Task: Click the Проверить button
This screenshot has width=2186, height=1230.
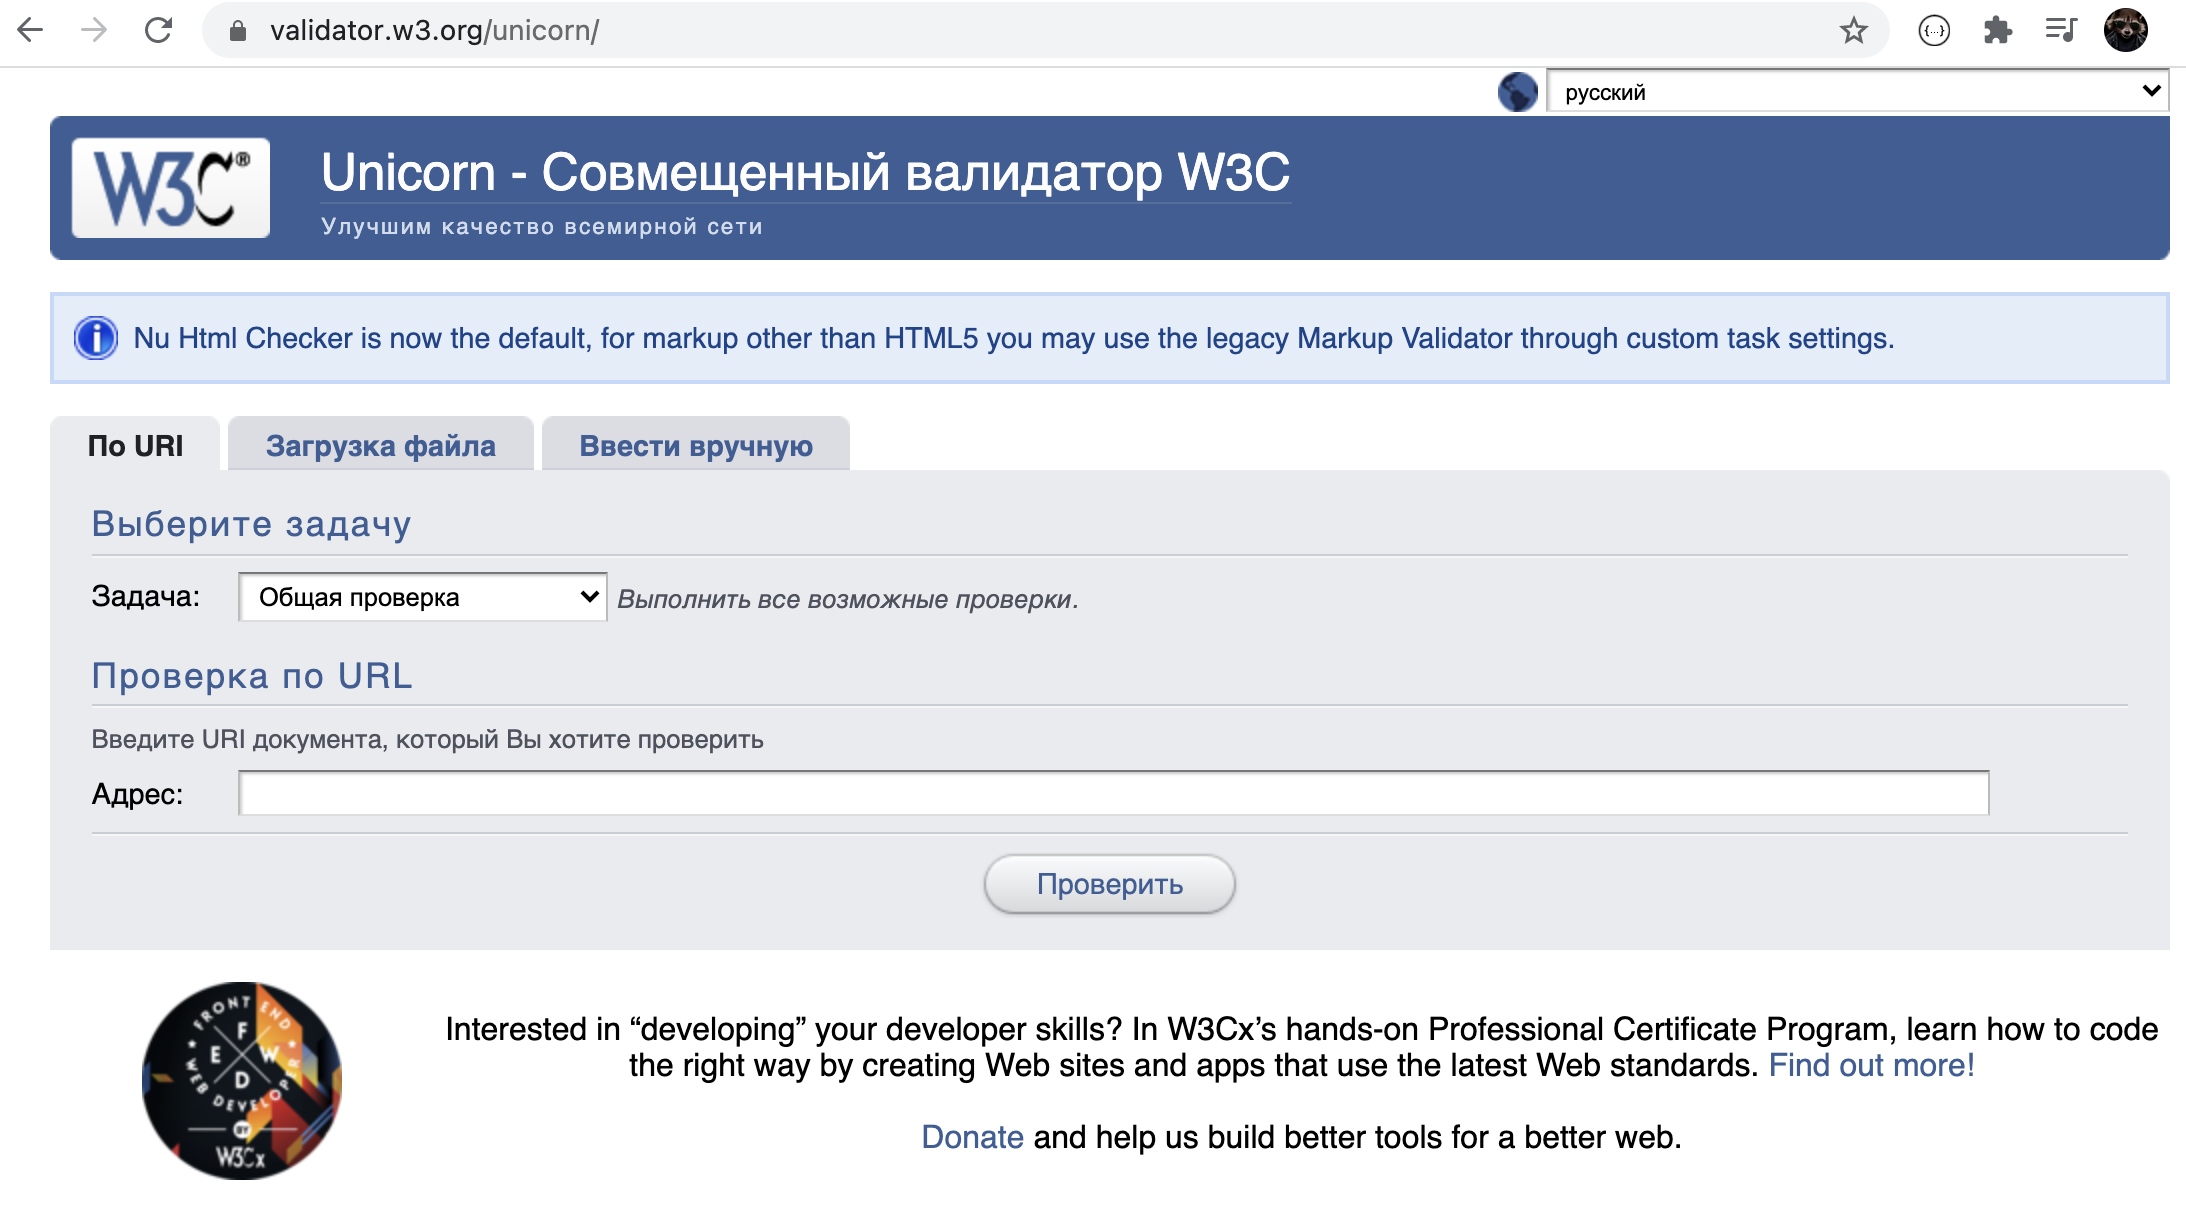Action: (x=1110, y=884)
